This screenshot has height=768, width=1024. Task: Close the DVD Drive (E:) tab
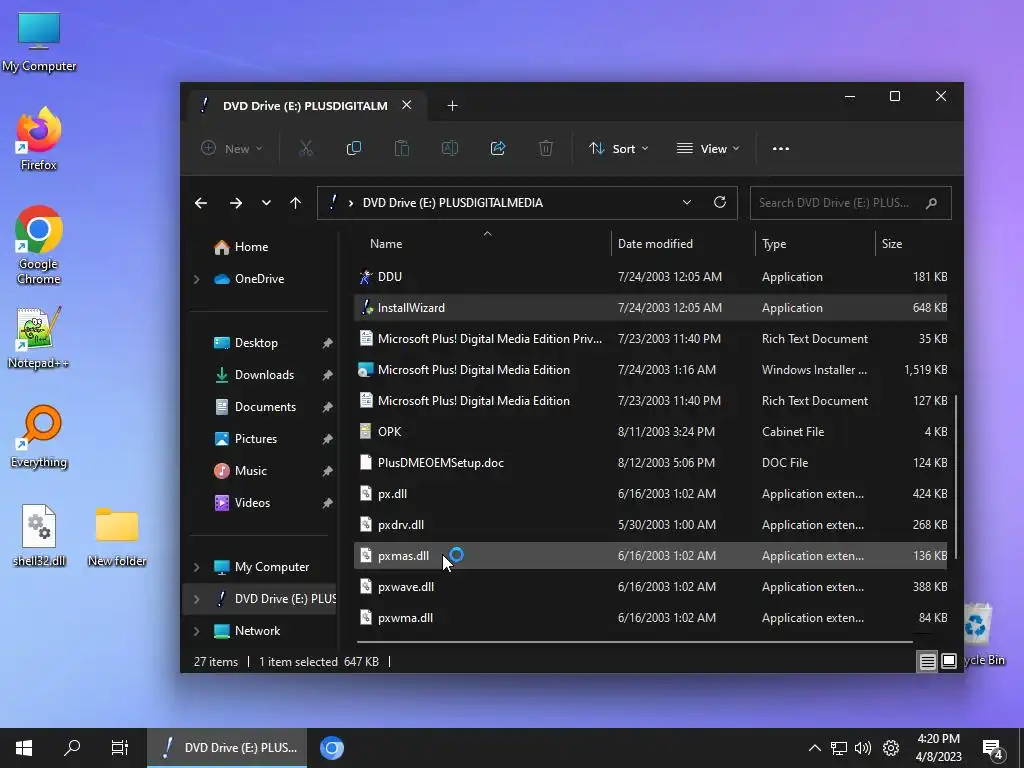(406, 105)
